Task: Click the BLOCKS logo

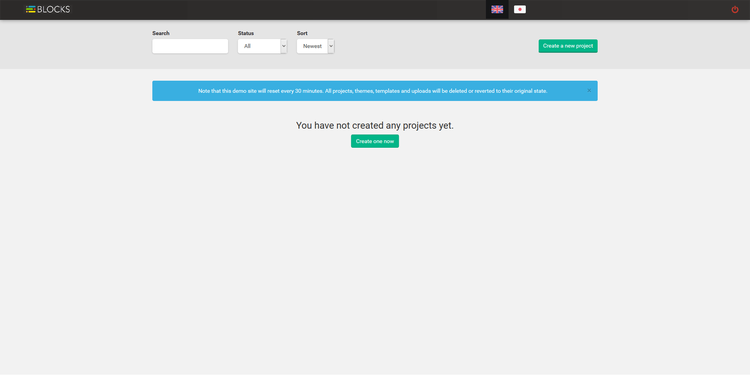Action: pyautogui.click(x=48, y=10)
